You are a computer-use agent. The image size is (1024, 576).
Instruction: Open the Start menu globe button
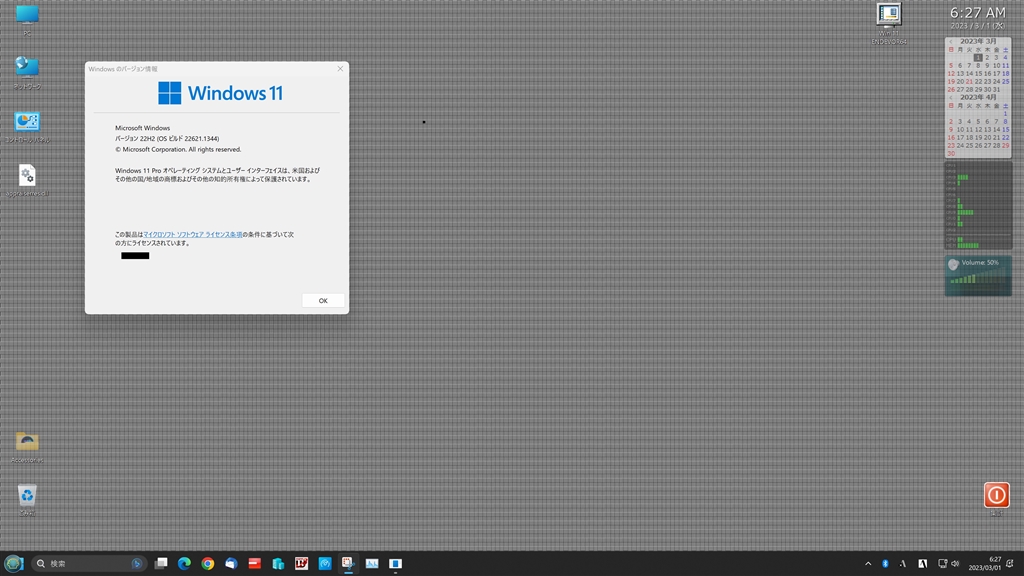point(14,563)
